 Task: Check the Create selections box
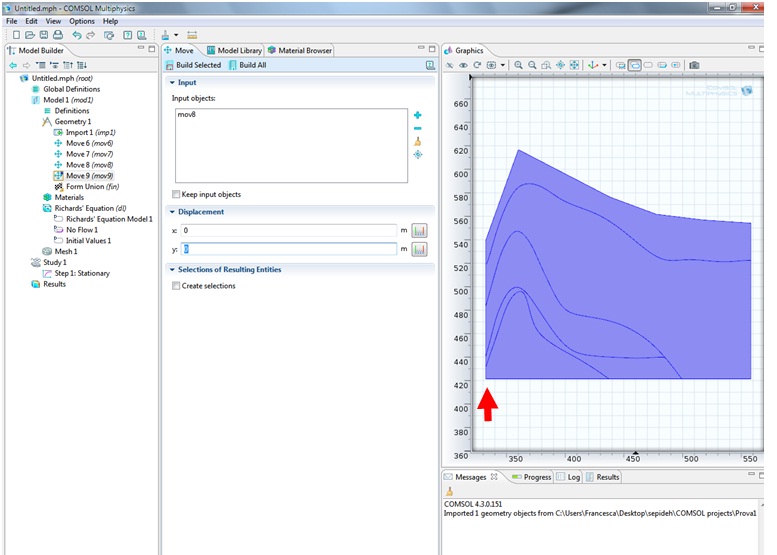click(x=177, y=286)
